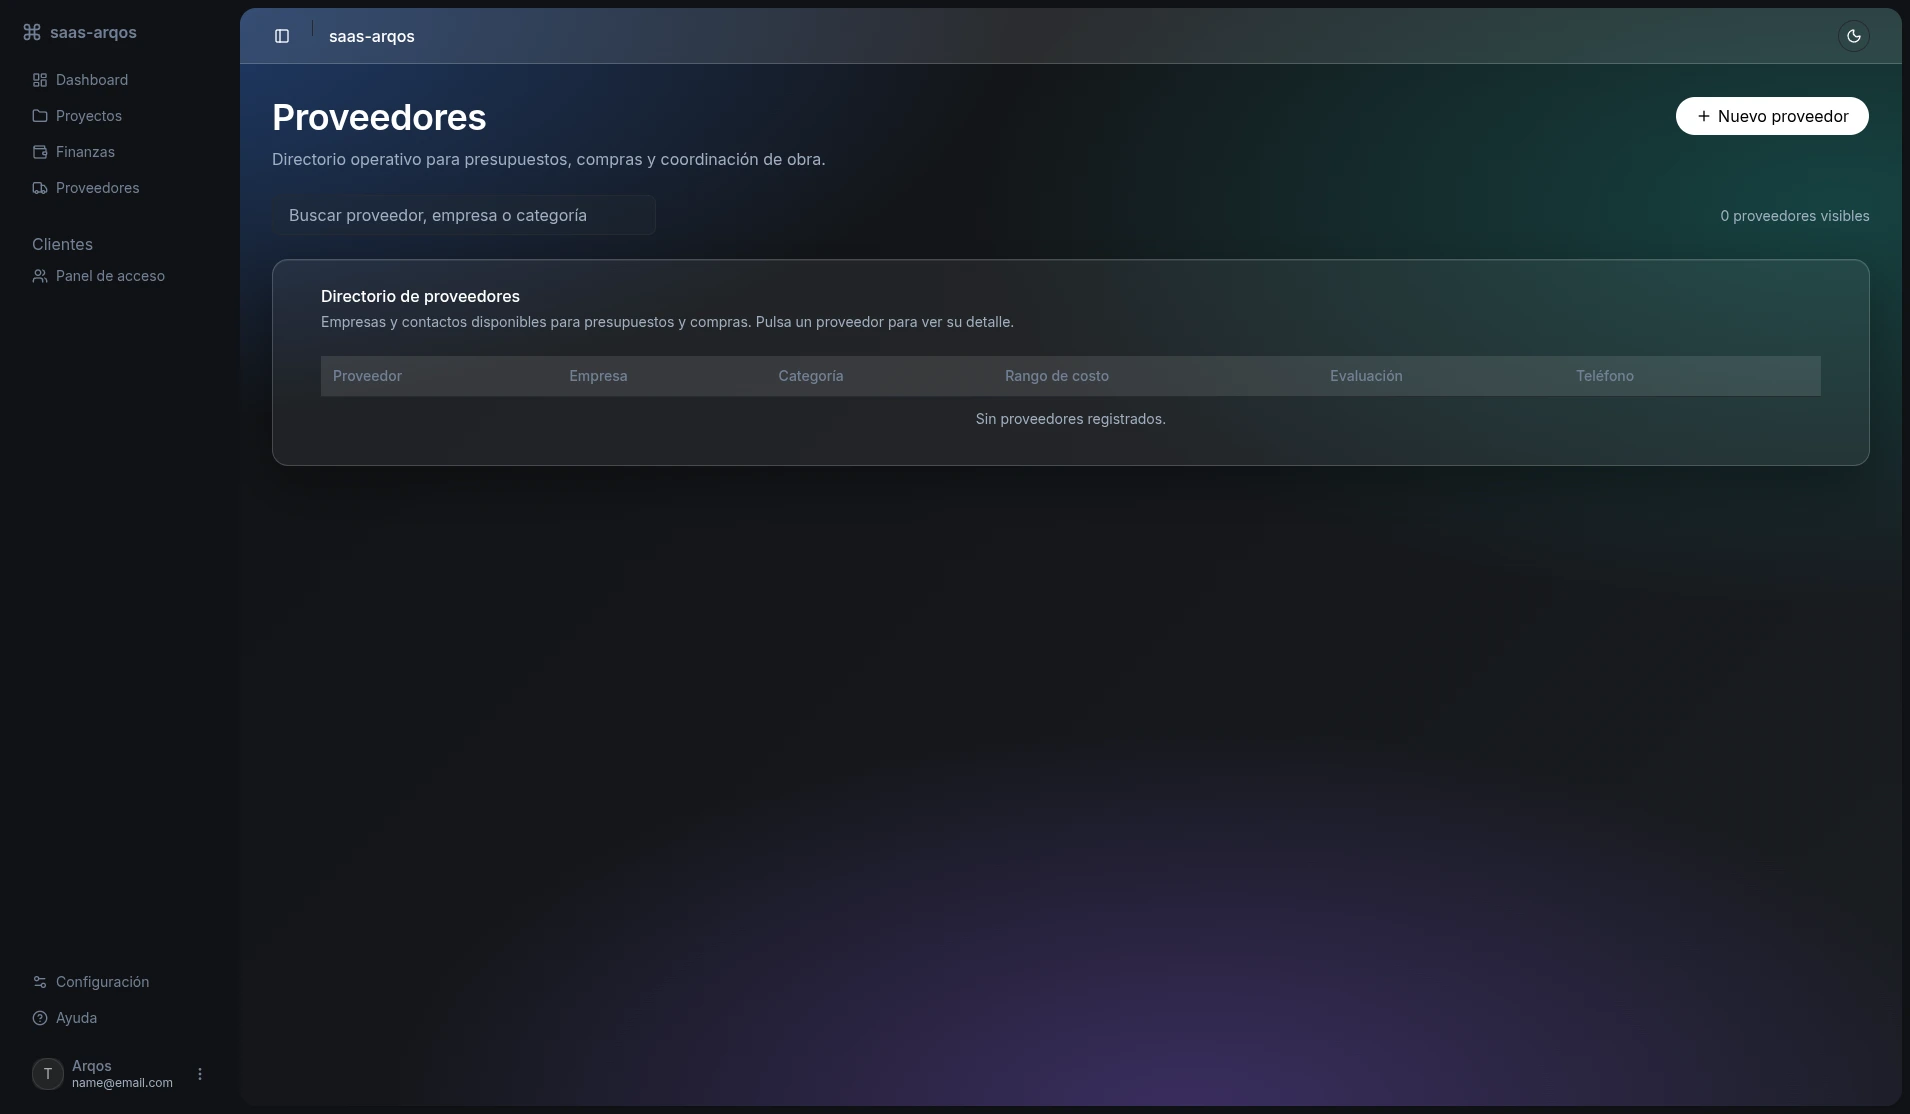Click the '0 proveedores visibles' counter
1910x1114 pixels.
(x=1795, y=216)
